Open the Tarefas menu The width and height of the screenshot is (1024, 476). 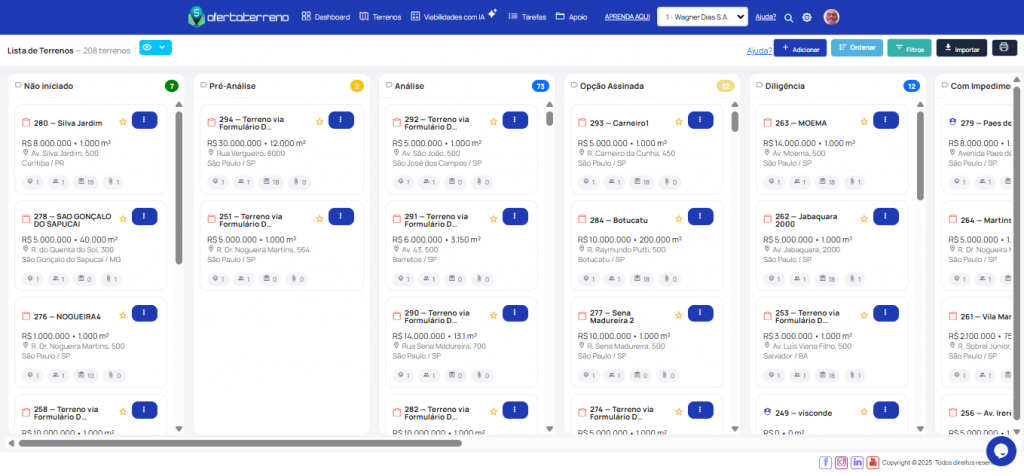click(527, 17)
